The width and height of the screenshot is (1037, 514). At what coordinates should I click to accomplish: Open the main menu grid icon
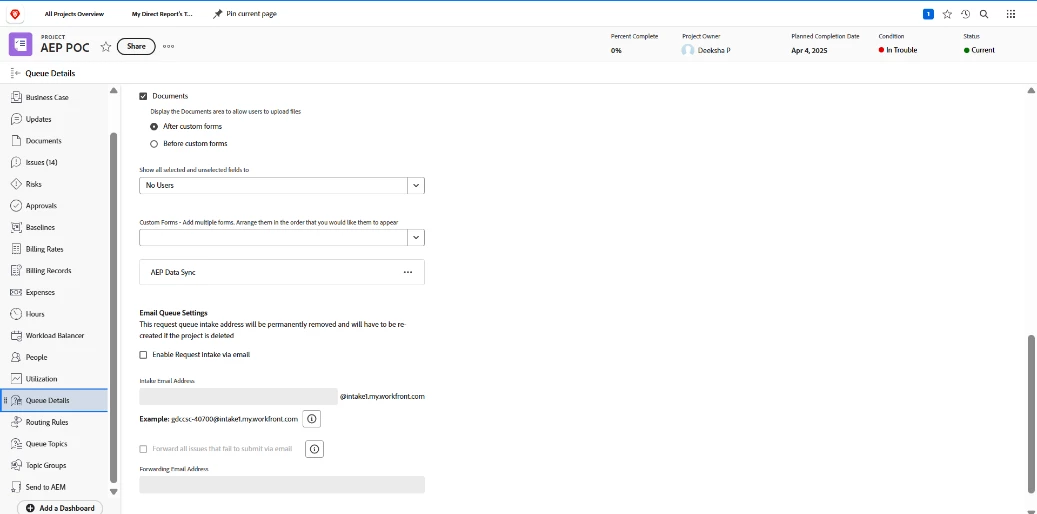(1011, 14)
